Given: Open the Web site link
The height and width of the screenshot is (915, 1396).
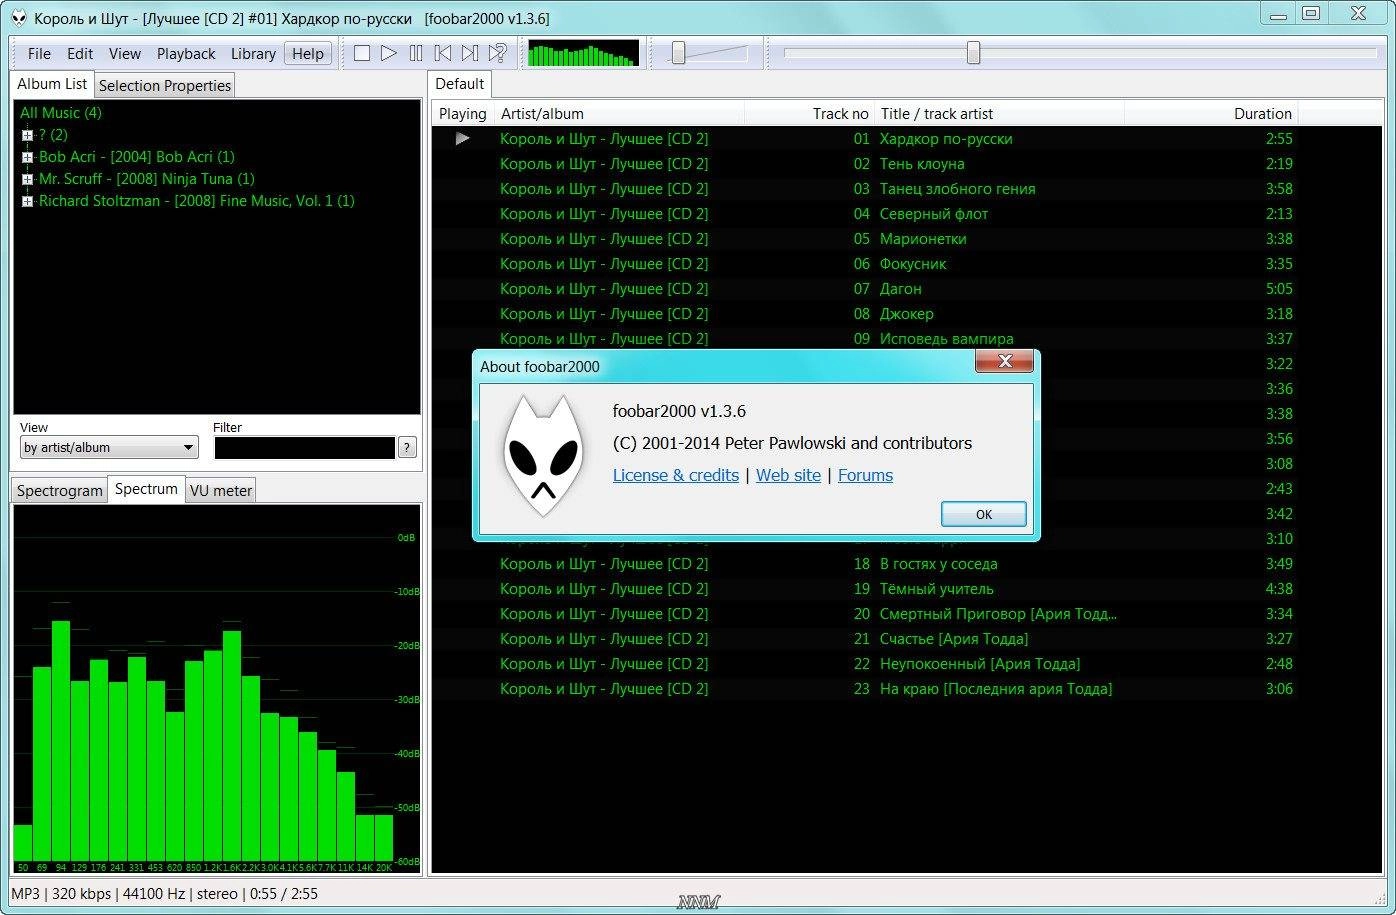Looking at the screenshot, I should pos(788,475).
